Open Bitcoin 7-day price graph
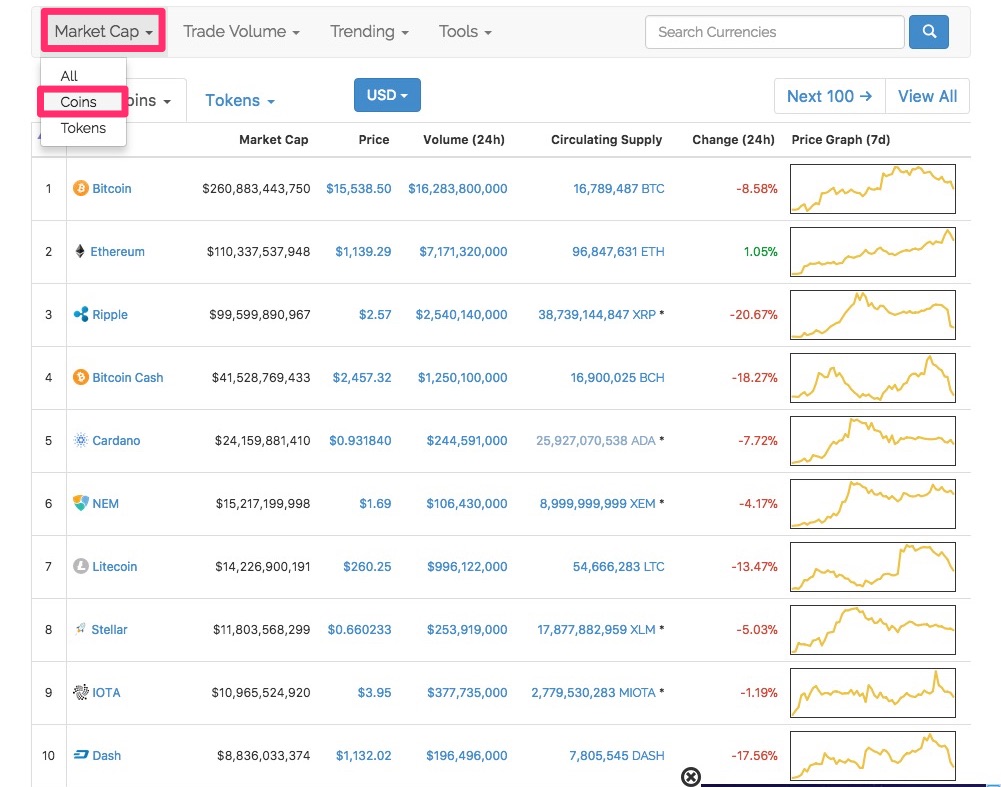The image size is (1001, 787). tap(873, 189)
